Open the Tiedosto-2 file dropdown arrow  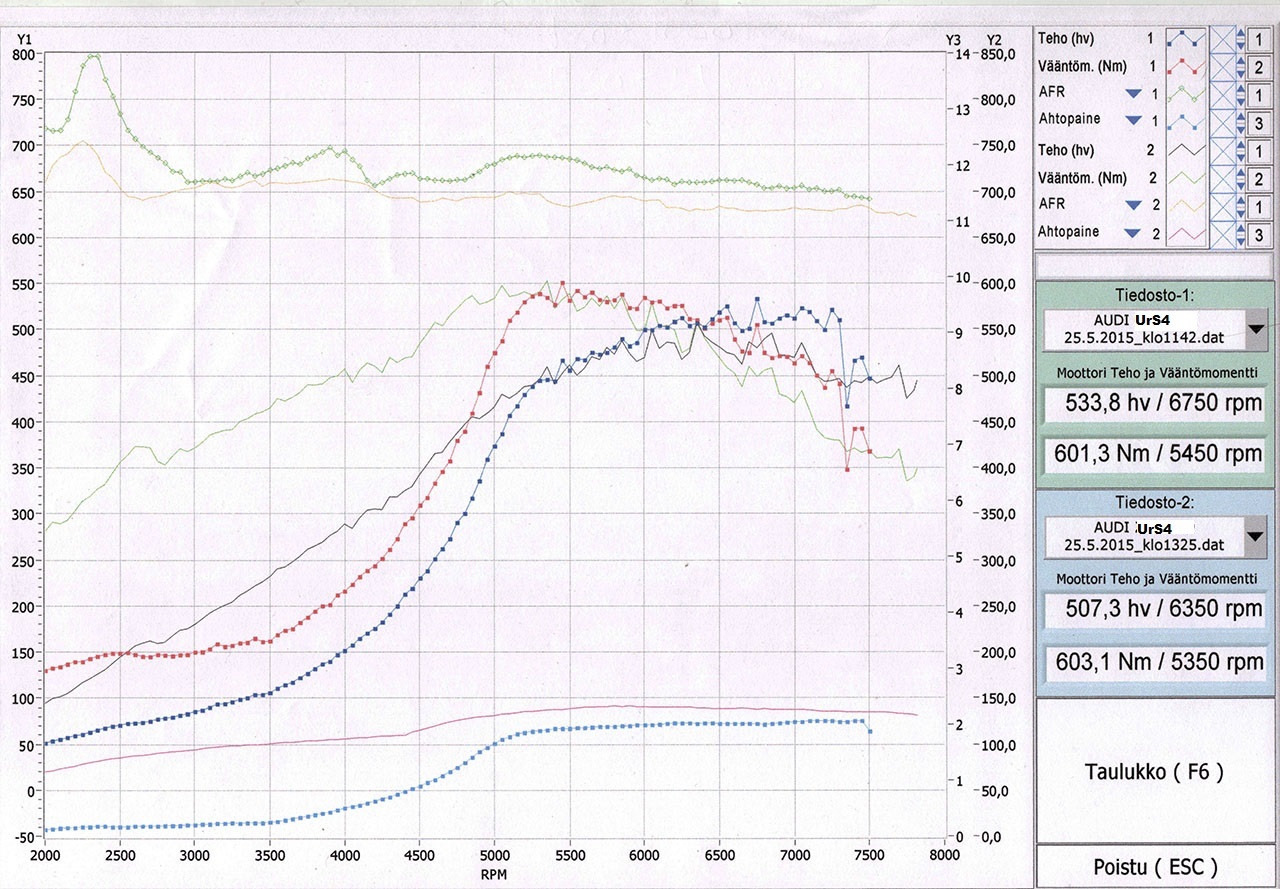click(1255, 538)
